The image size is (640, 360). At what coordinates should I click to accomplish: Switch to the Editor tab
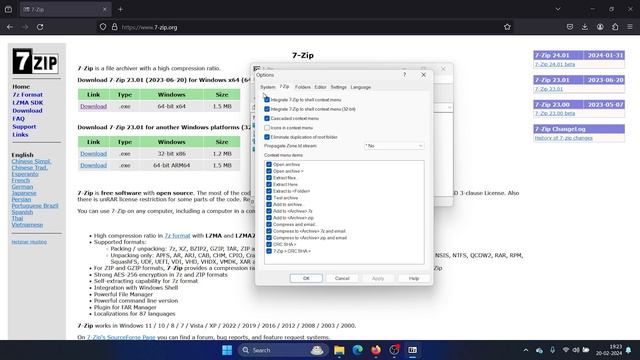(320, 87)
